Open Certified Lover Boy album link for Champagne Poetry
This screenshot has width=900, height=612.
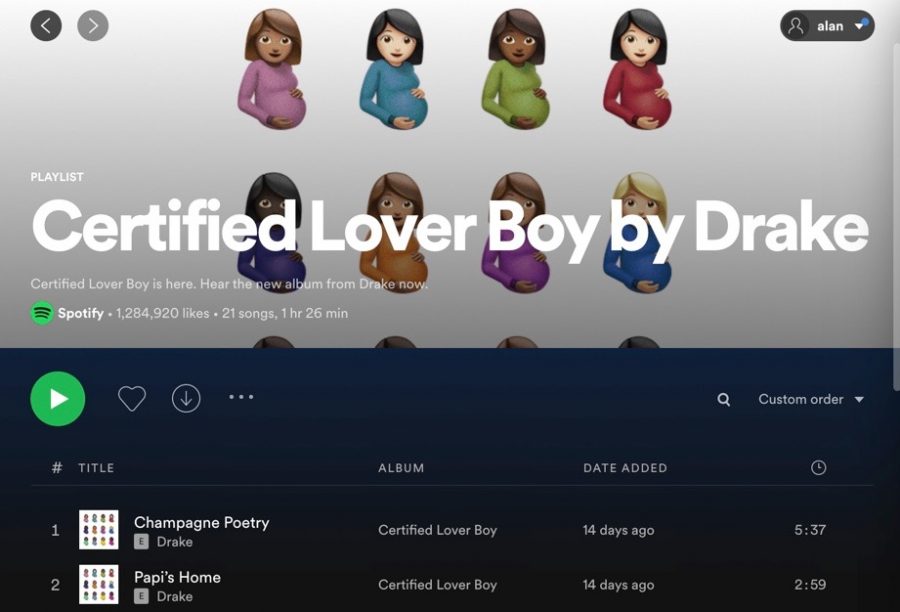pyautogui.click(x=437, y=530)
